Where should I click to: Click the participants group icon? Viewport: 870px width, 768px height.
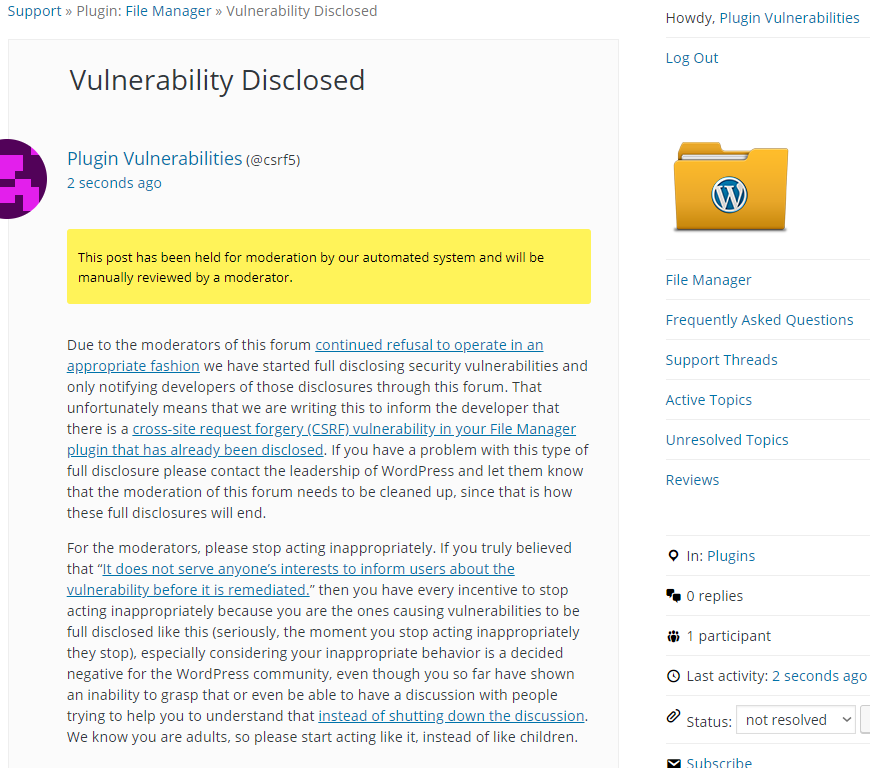pos(673,636)
